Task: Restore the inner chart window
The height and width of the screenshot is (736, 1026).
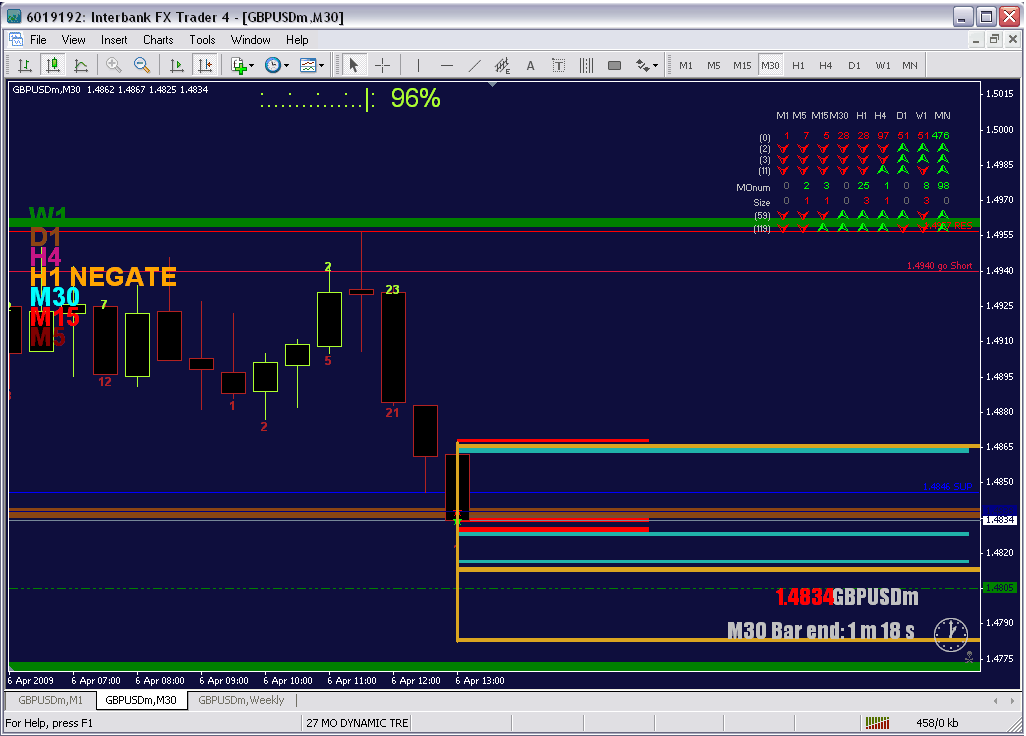Action: [994, 39]
